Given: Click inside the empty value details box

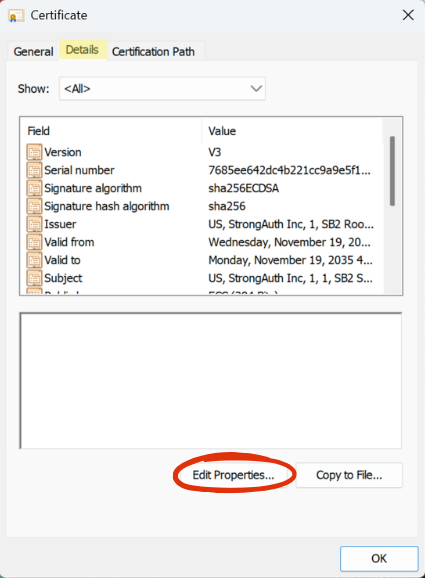Looking at the screenshot, I should [x=211, y=381].
